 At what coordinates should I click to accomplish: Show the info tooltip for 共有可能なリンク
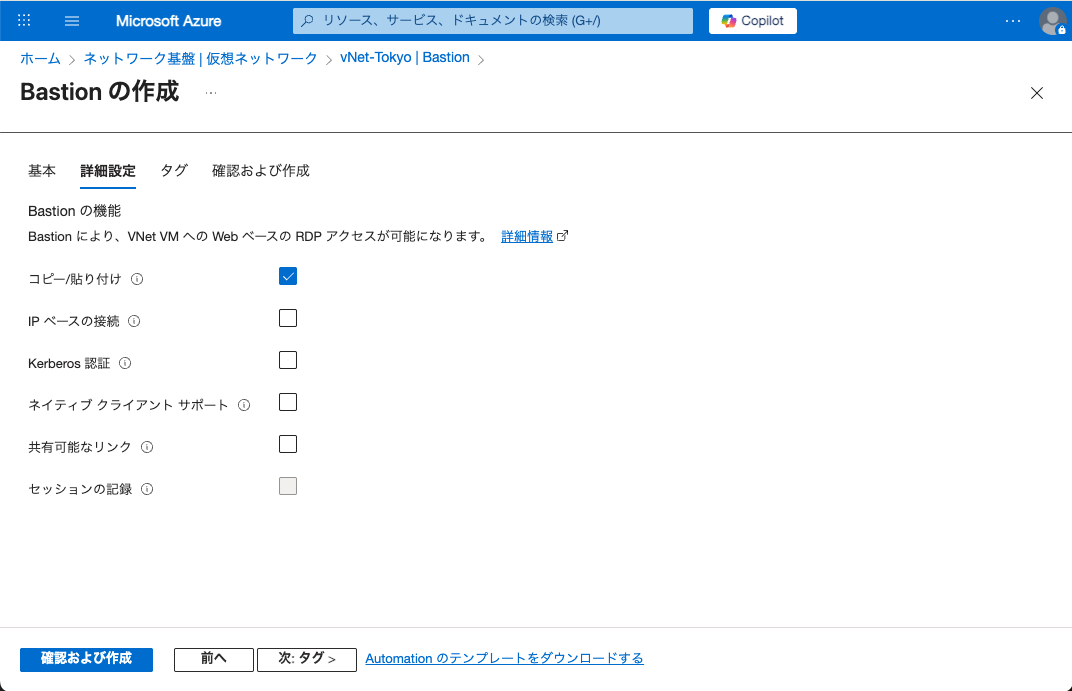pos(148,447)
